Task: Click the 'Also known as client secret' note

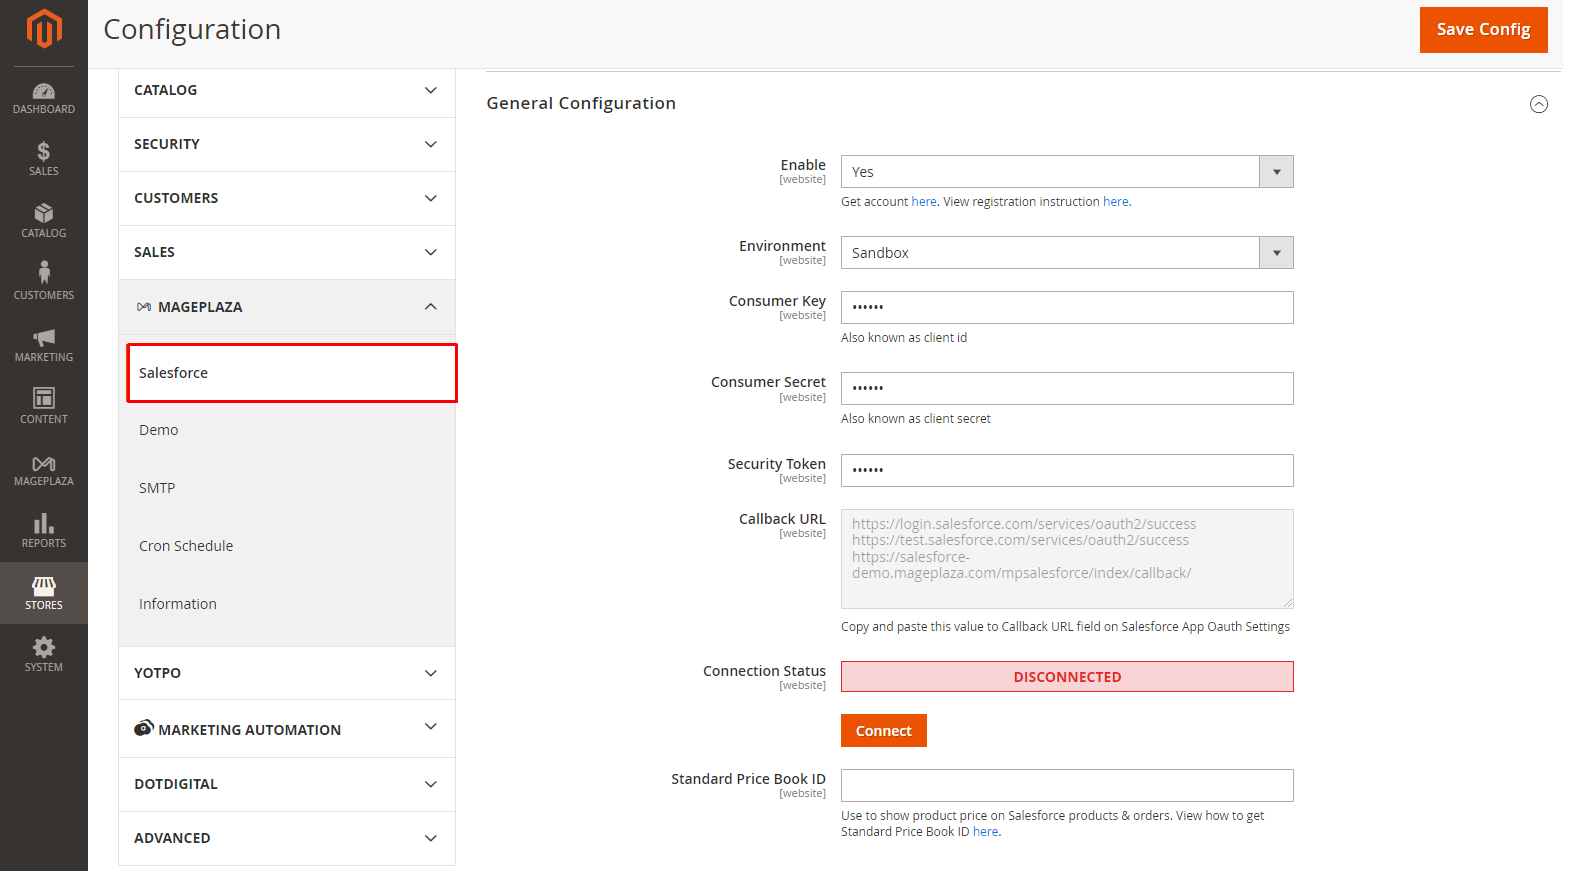Action: pos(916,419)
